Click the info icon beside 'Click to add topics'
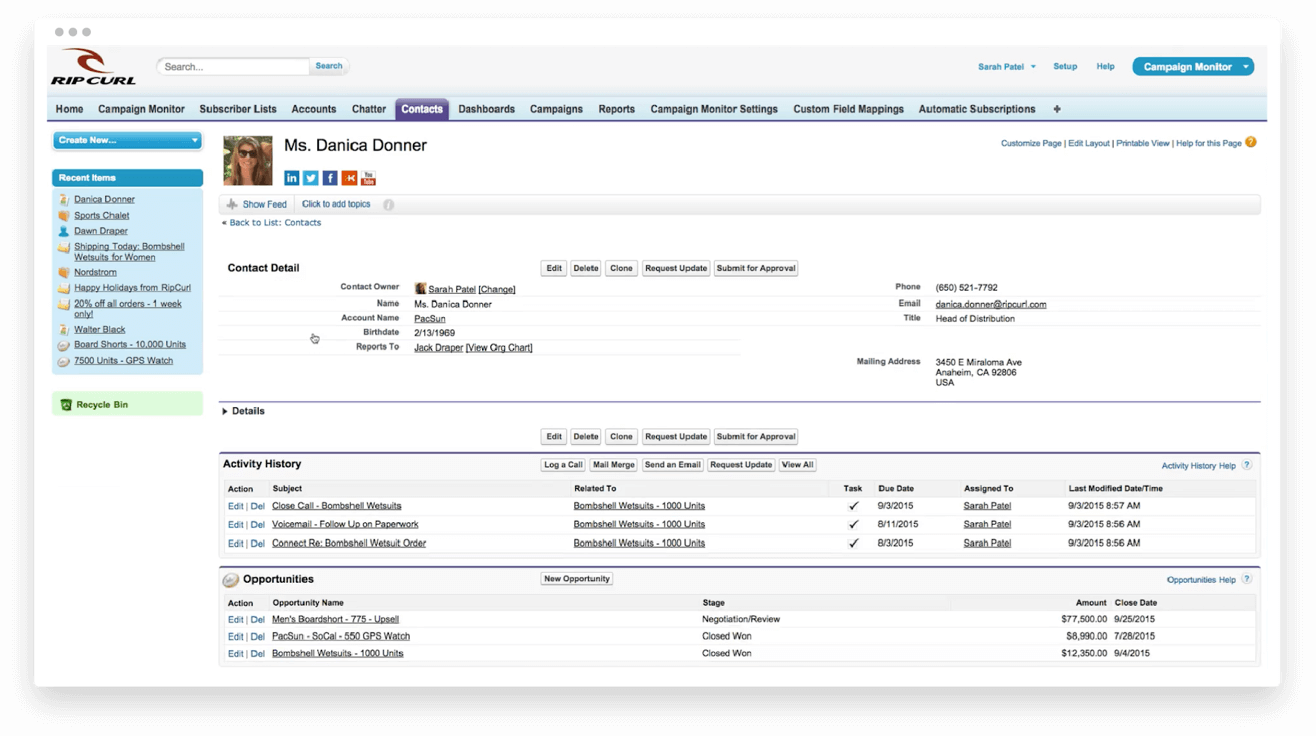The width and height of the screenshot is (1316, 736). (x=388, y=203)
